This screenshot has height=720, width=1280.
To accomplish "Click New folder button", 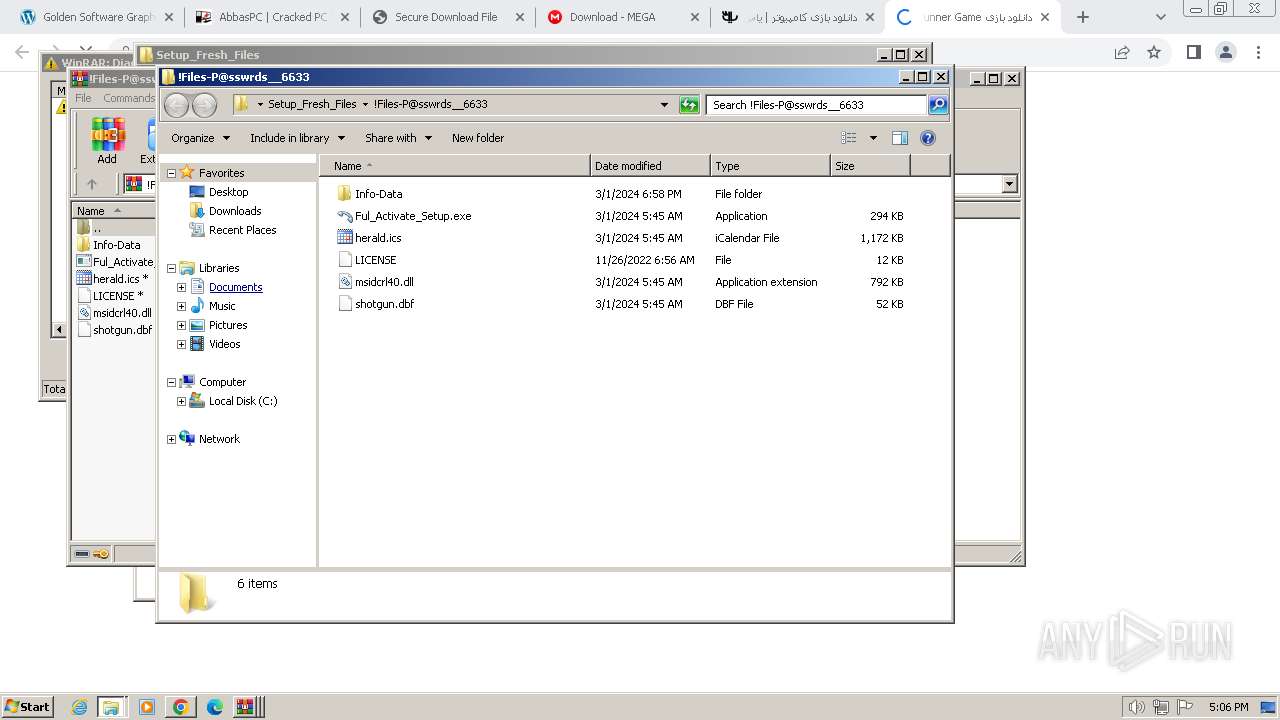I will click(x=478, y=138).
